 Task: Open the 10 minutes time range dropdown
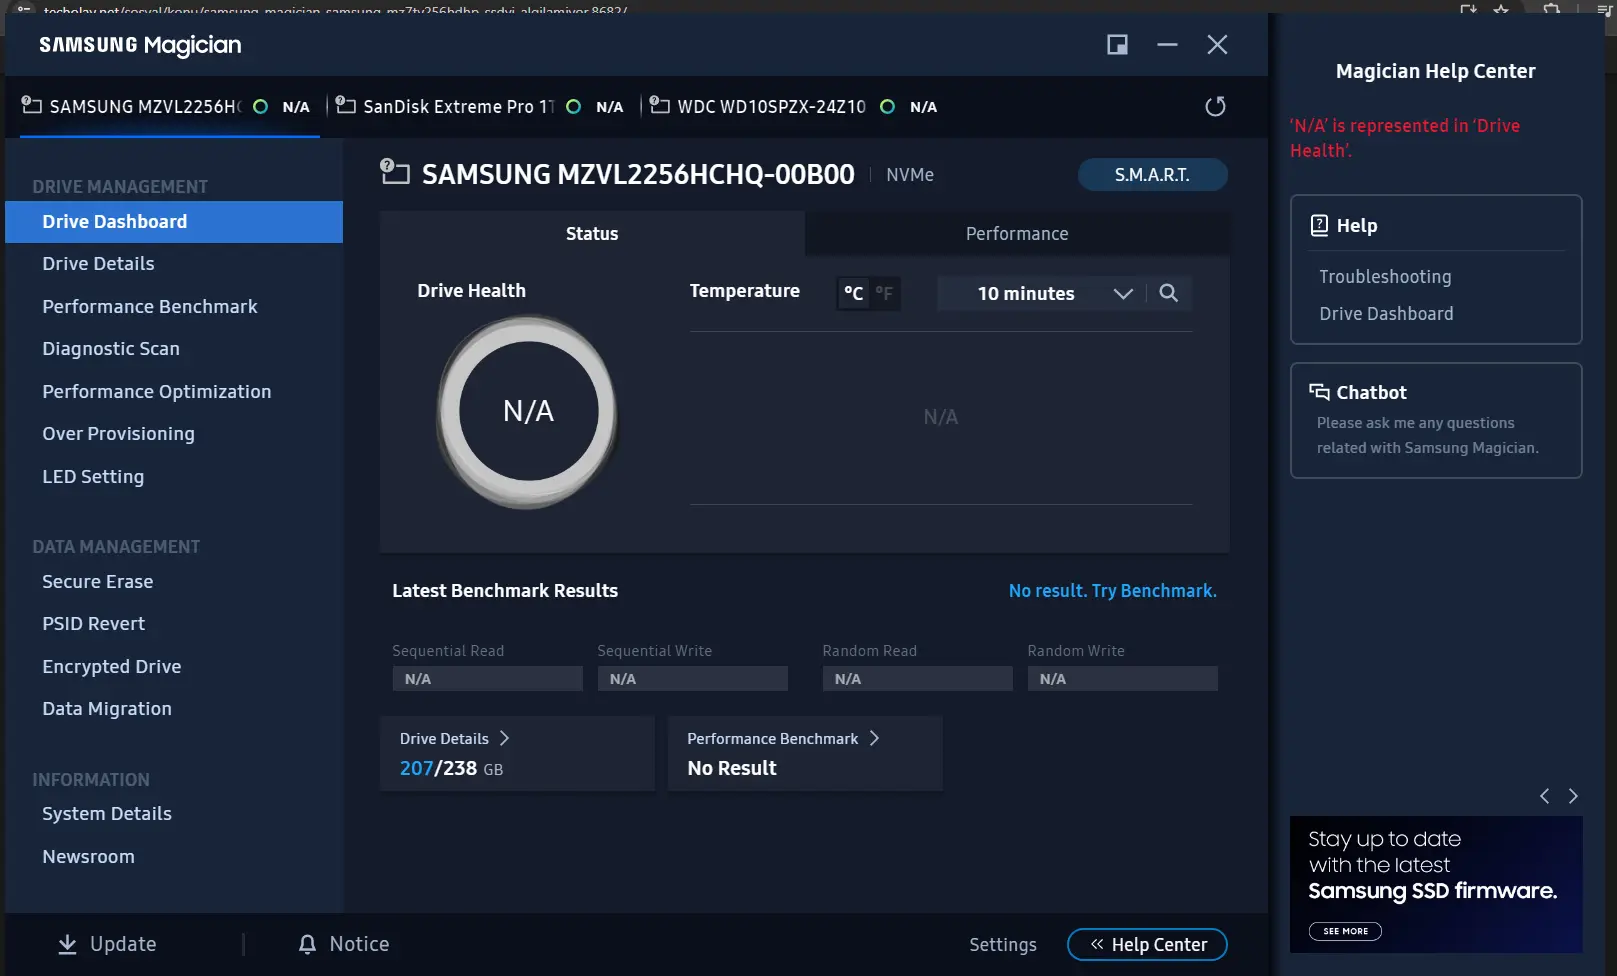1040,293
